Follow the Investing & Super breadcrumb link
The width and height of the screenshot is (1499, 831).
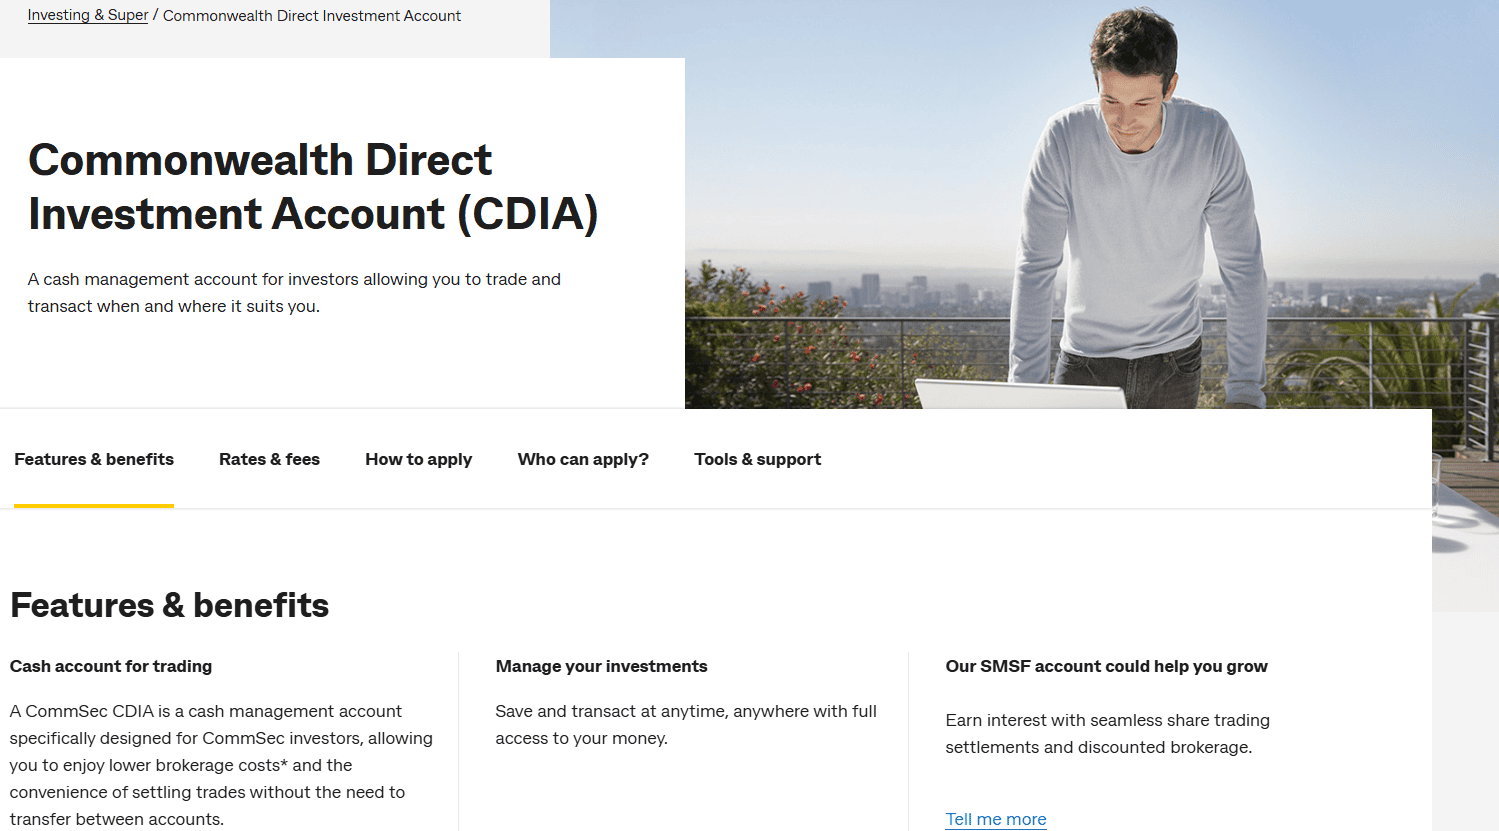click(x=87, y=15)
